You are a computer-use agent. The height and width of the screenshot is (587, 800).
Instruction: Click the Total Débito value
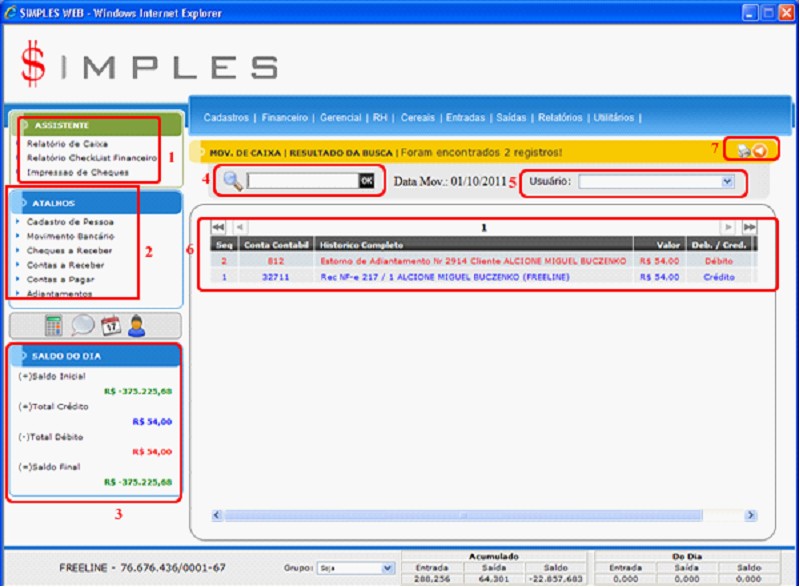click(x=152, y=451)
